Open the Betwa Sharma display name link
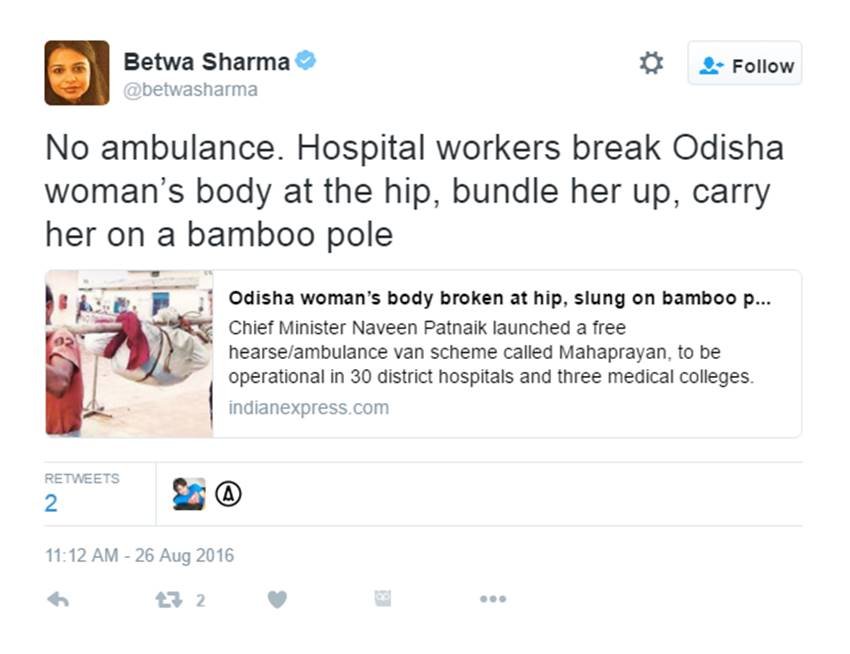 (x=206, y=61)
